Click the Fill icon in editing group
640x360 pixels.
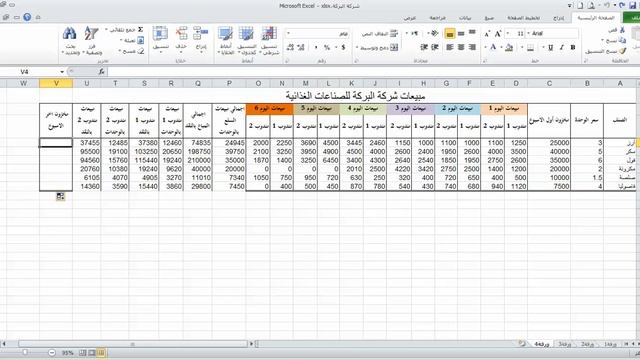140,40
